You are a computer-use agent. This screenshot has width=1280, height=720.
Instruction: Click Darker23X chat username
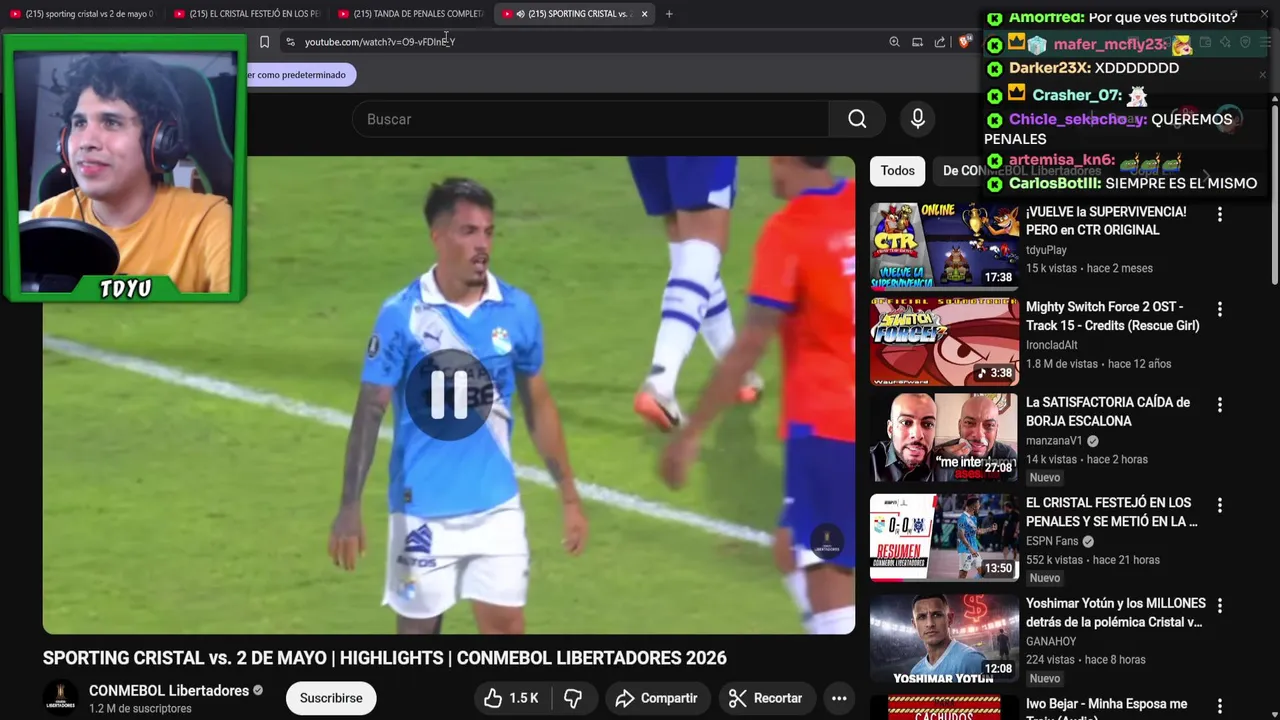tap(1050, 68)
